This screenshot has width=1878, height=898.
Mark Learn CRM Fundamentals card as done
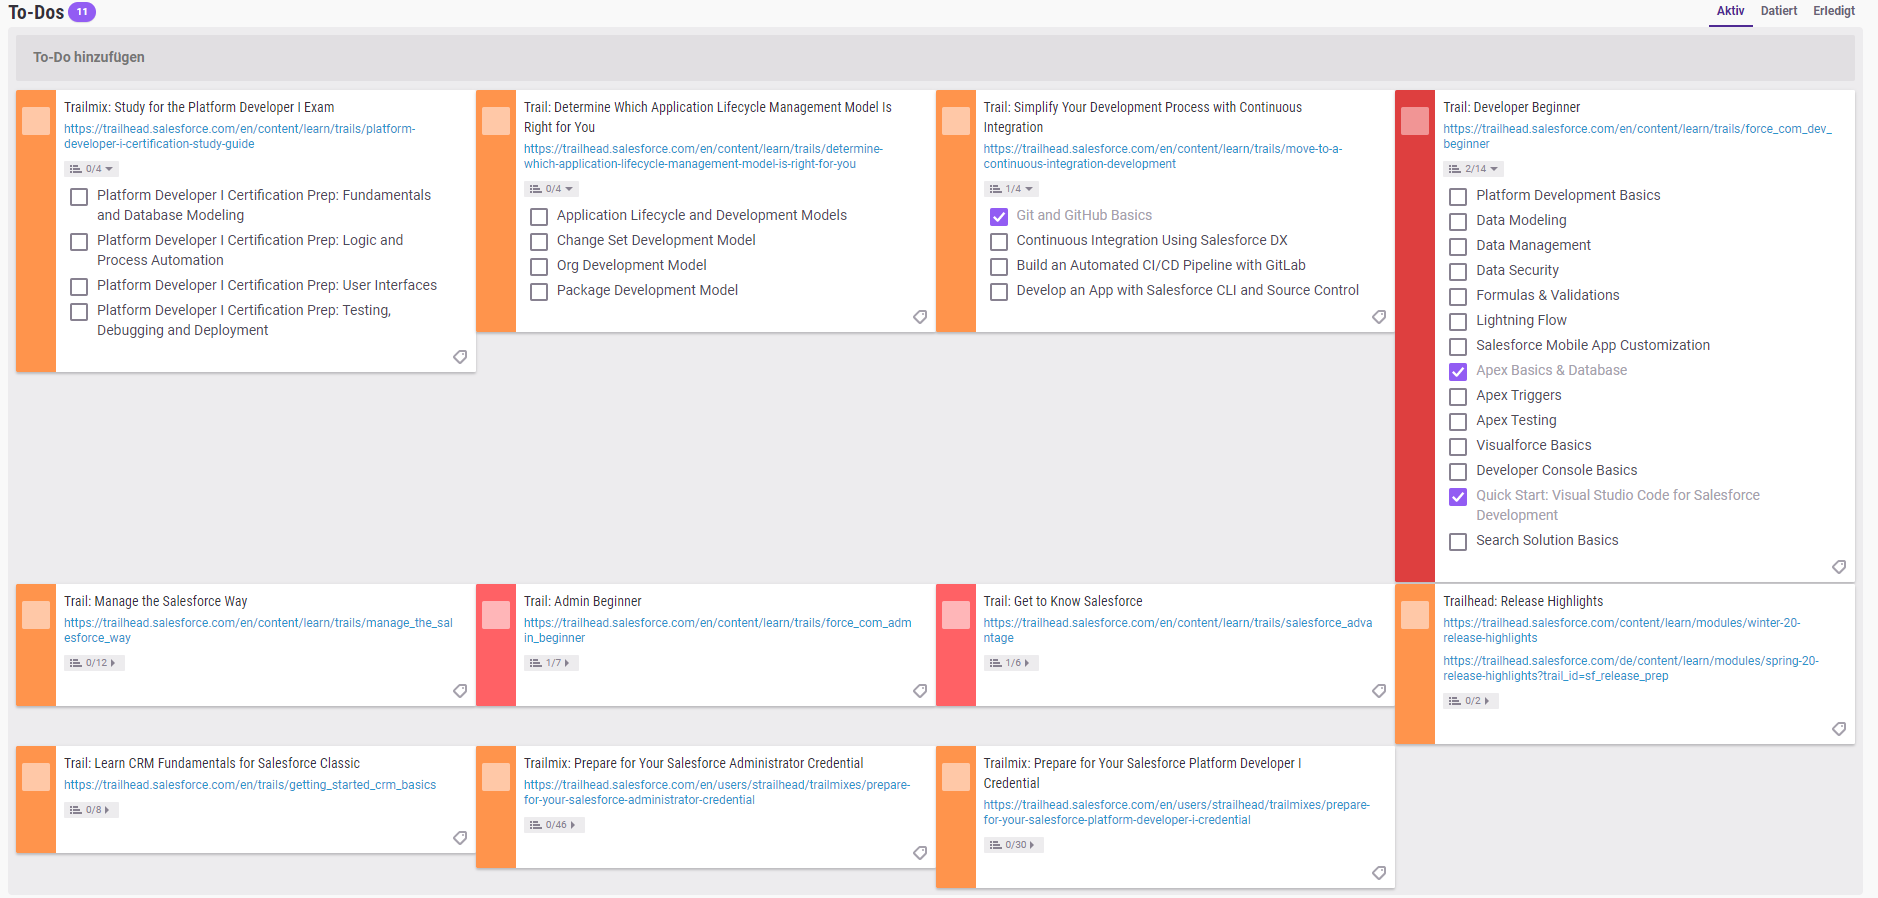point(36,777)
